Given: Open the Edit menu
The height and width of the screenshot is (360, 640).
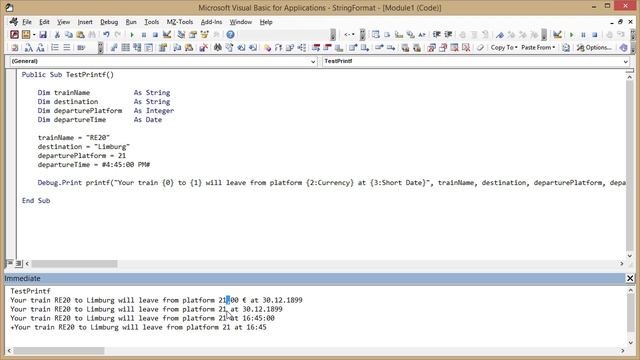Looking at the screenshot, I should tap(44, 22).
